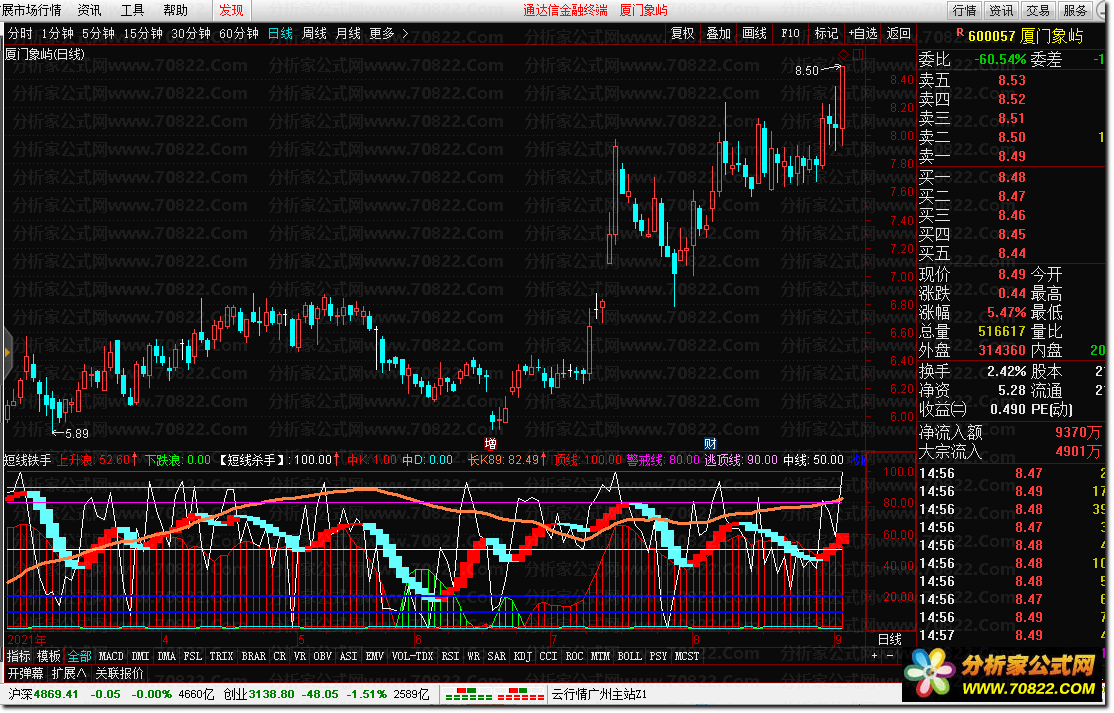The image size is (1114, 713).
Task: Add stock via +自选
Action: [863, 33]
